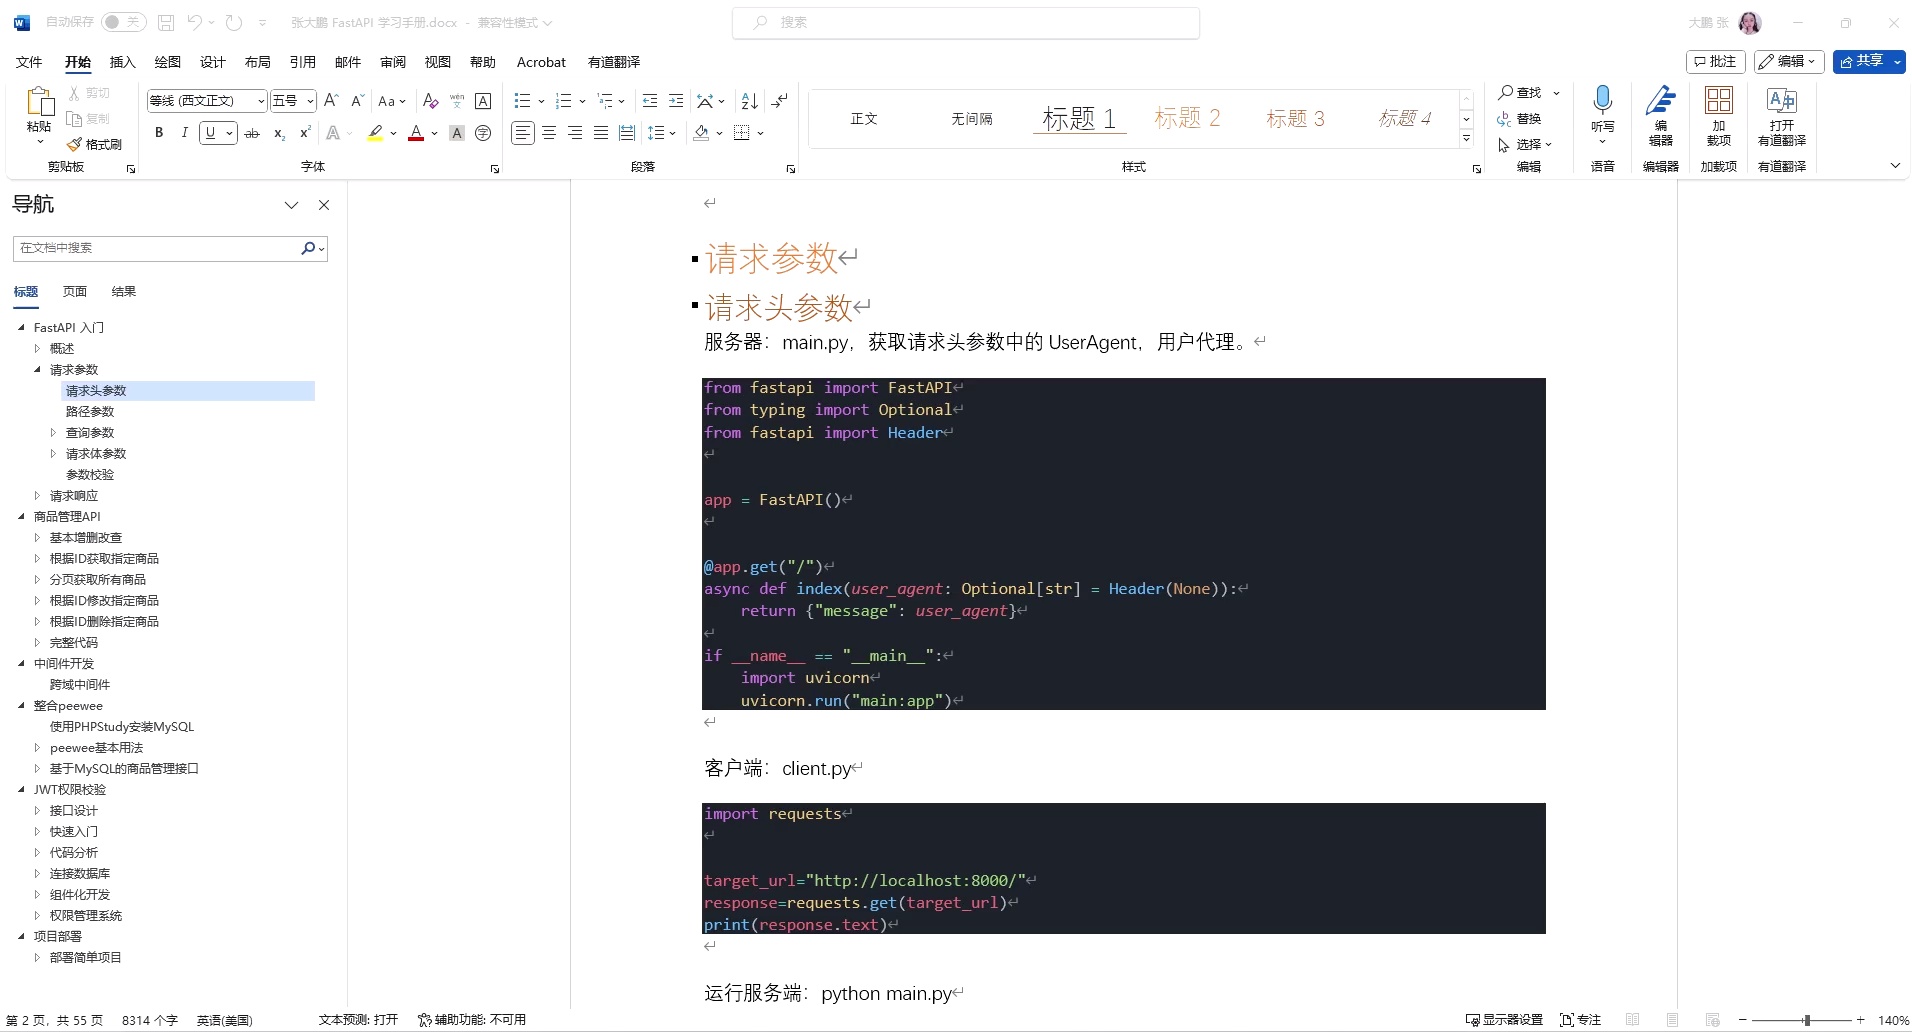
Task: Apply 字符边框 character border to text
Action: point(483,101)
